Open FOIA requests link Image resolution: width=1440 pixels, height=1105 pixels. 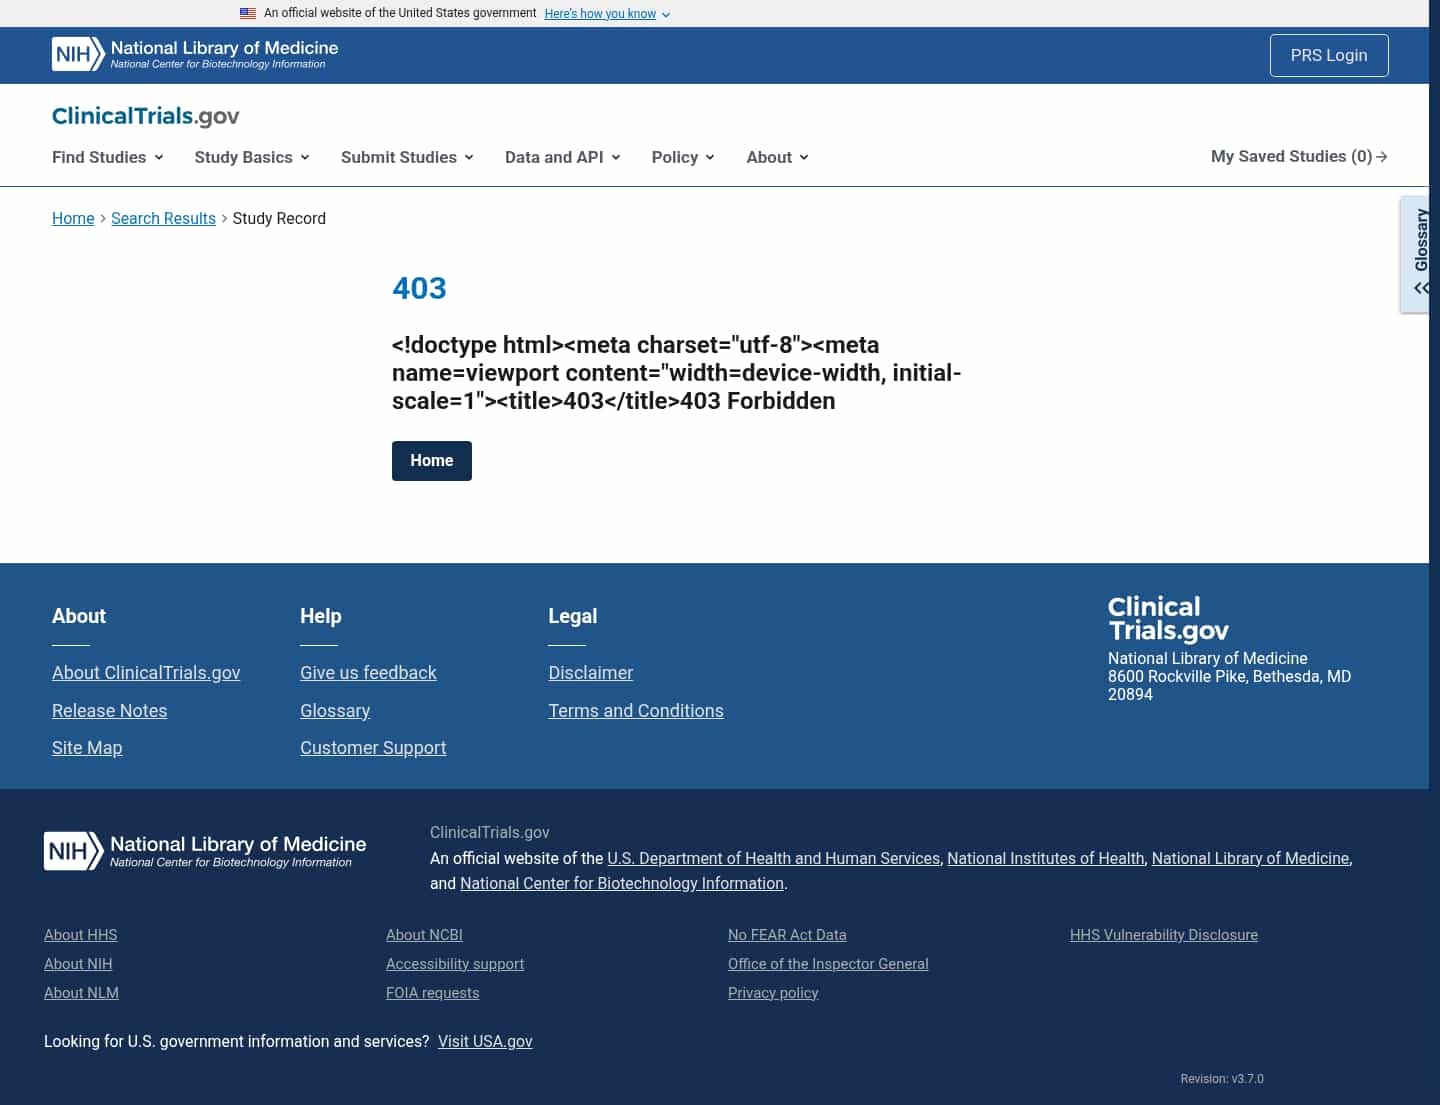pos(433,993)
